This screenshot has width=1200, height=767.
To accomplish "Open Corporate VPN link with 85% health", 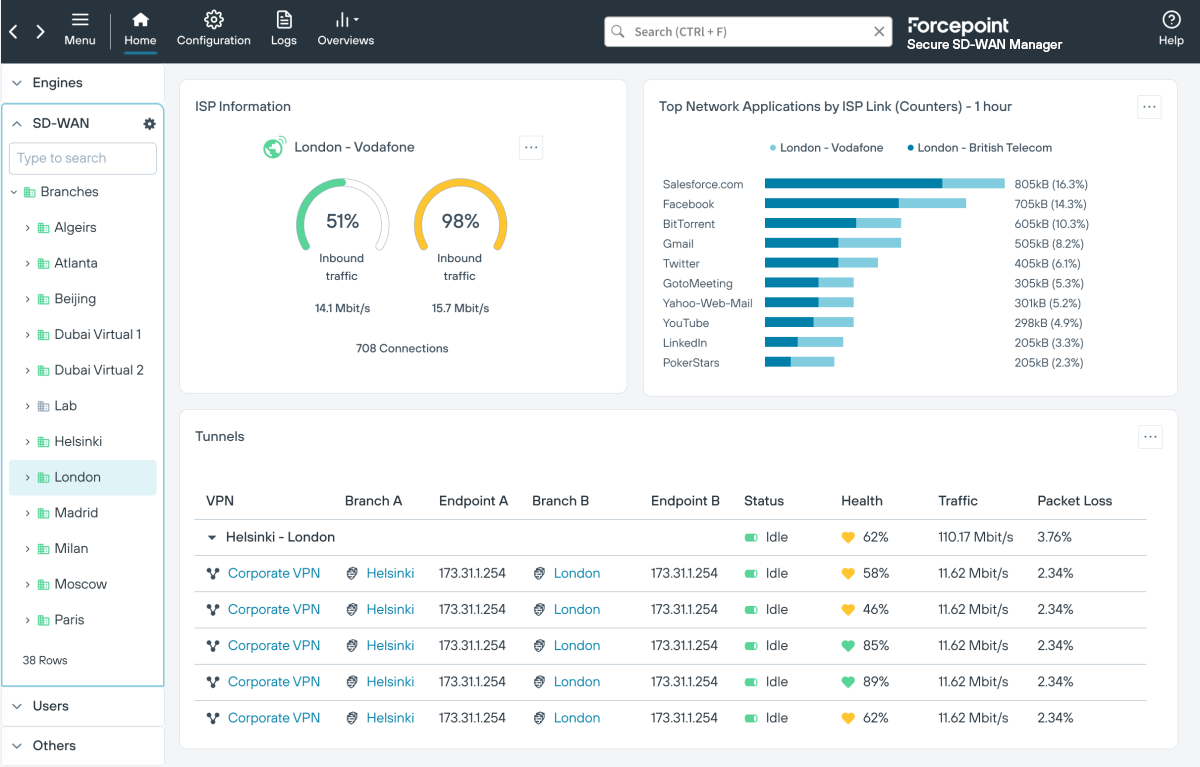I will coord(274,646).
